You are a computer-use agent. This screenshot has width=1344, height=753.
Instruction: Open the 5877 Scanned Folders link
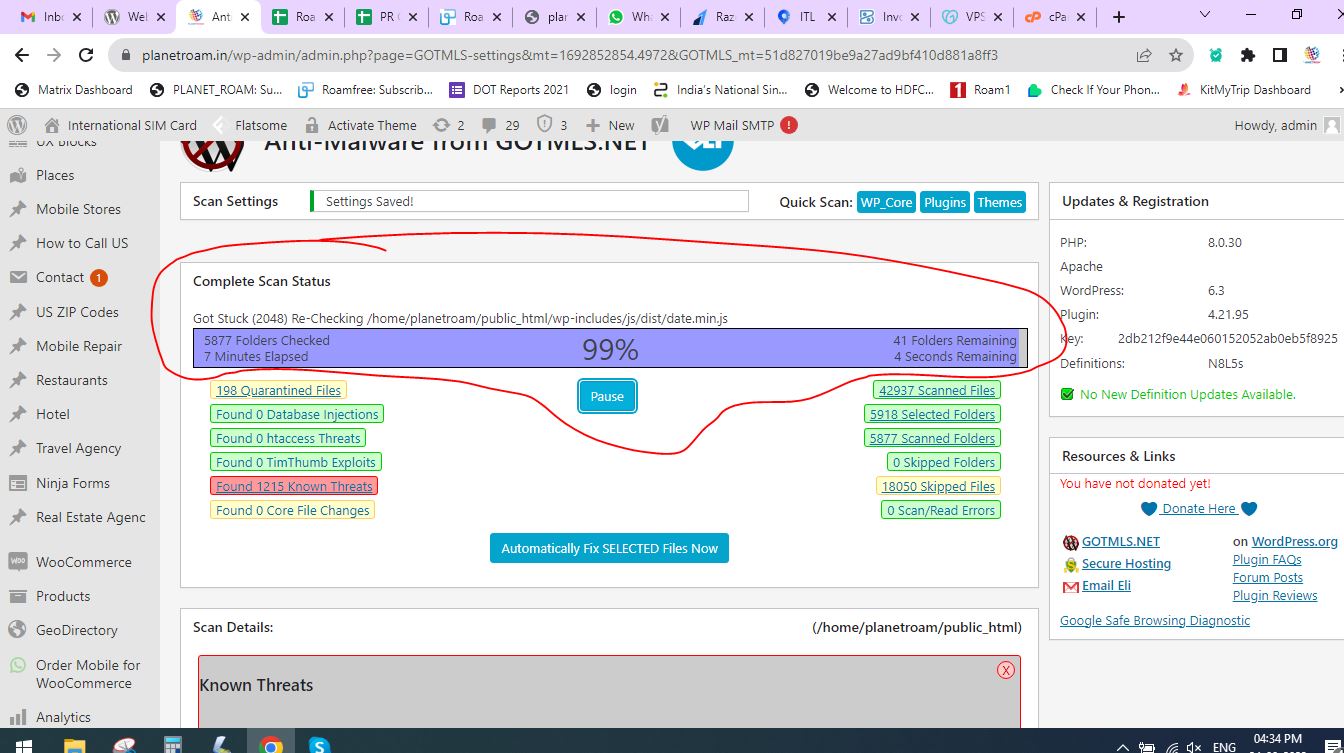point(933,438)
